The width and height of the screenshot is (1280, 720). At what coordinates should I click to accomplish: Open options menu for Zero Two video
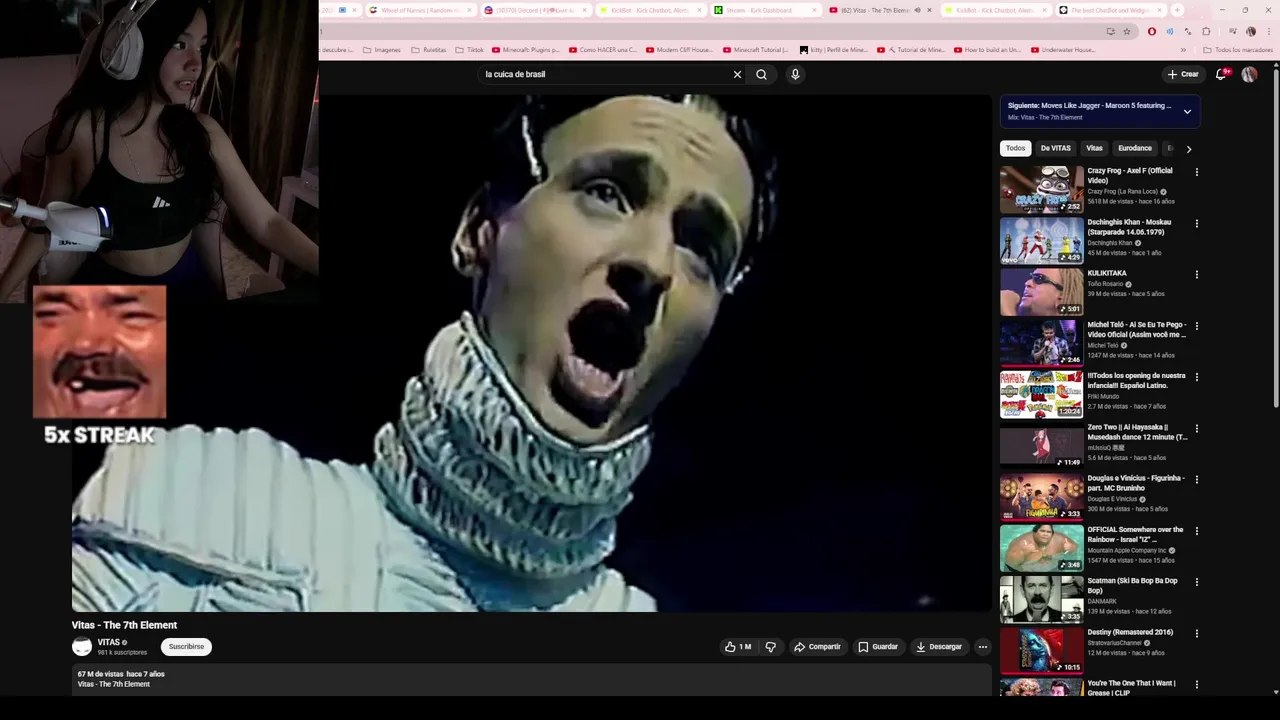coord(1196,428)
